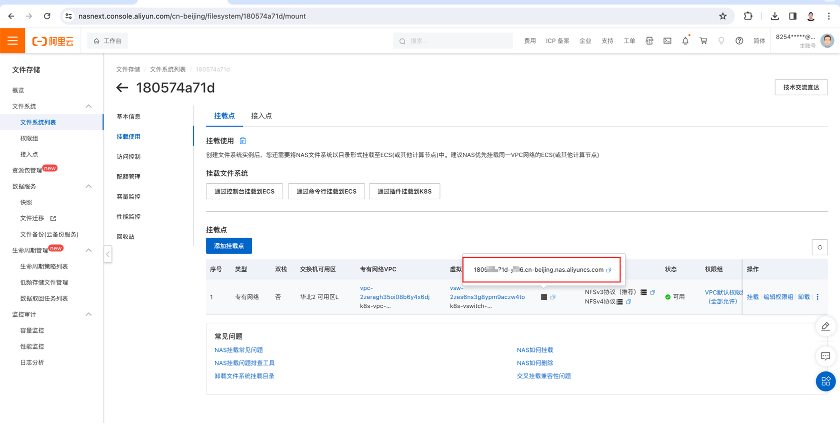
Task: Click the doc icon beside 挂载使用
Action: (x=243, y=141)
